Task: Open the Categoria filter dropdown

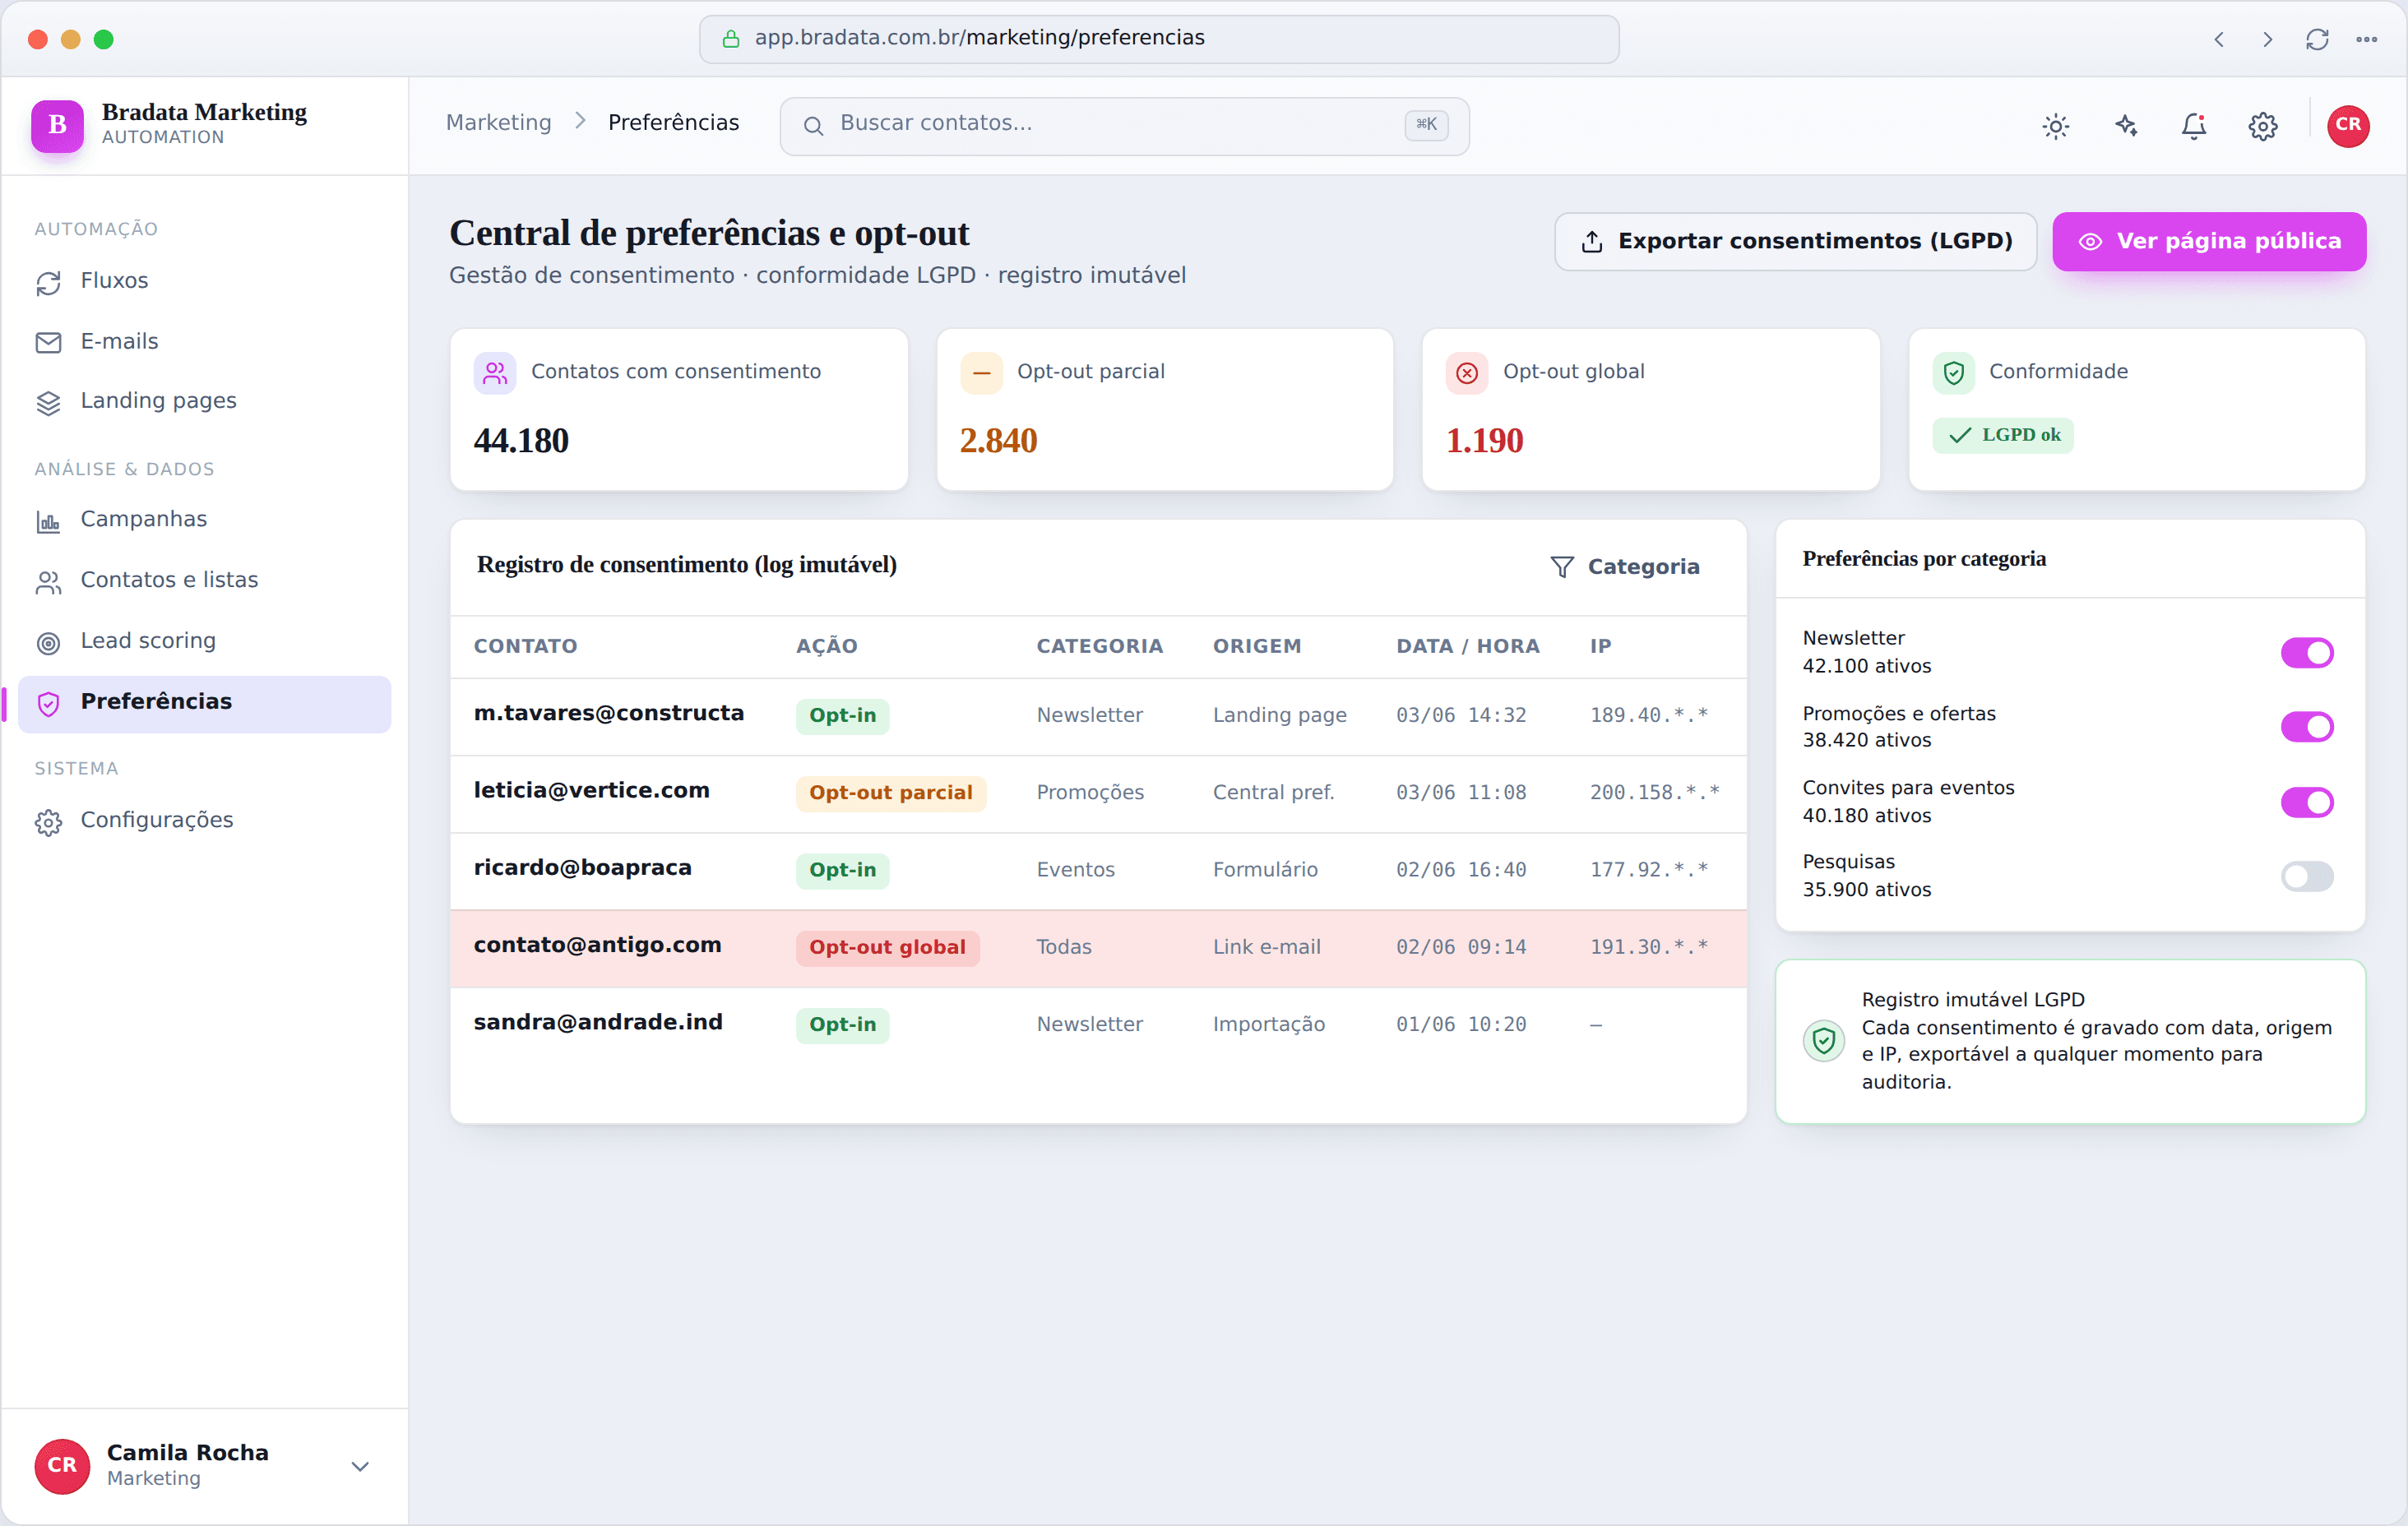Action: tap(1625, 566)
